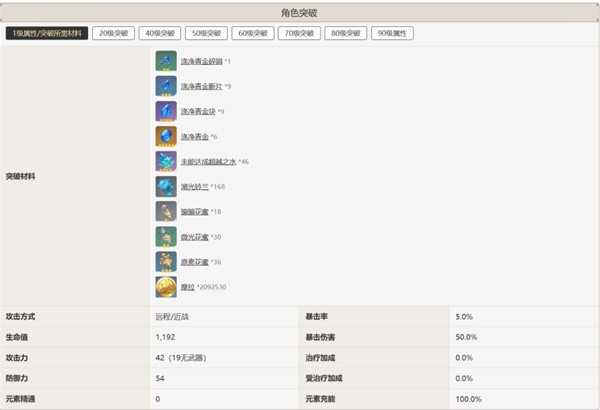Click the 原素花蜜 nectar icon
Image resolution: width=600 pixels, height=410 pixels.
pos(166,262)
